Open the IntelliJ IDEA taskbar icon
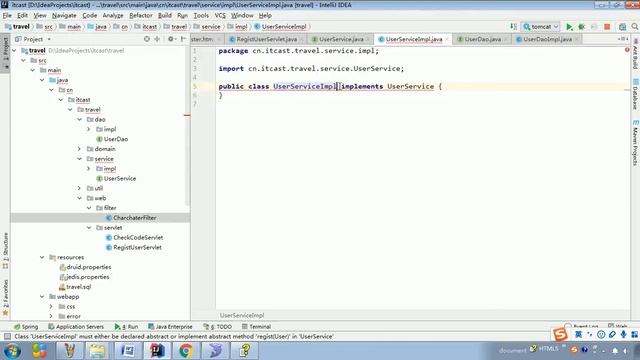 pos(157,351)
